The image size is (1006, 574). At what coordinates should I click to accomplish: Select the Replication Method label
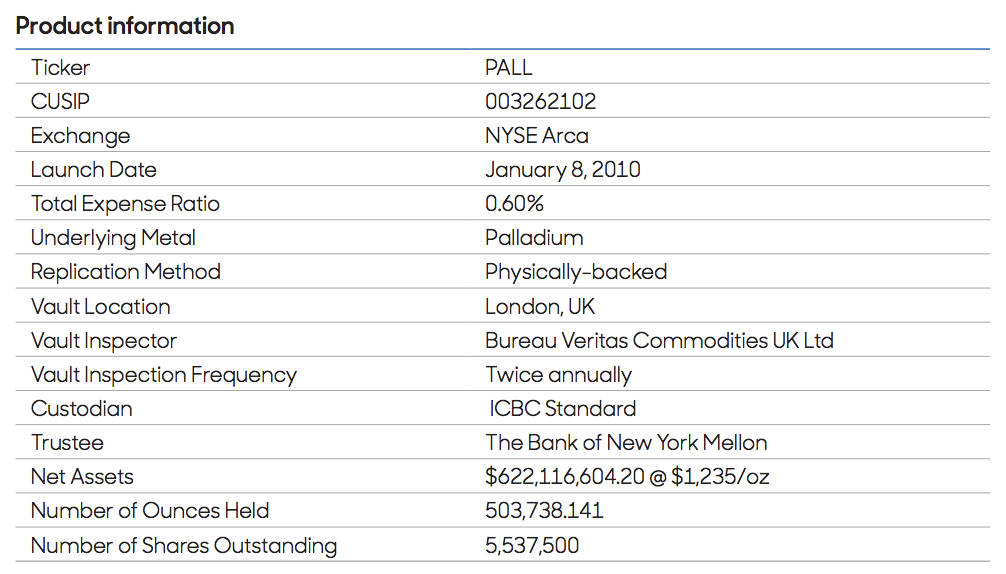pyautogui.click(x=125, y=272)
